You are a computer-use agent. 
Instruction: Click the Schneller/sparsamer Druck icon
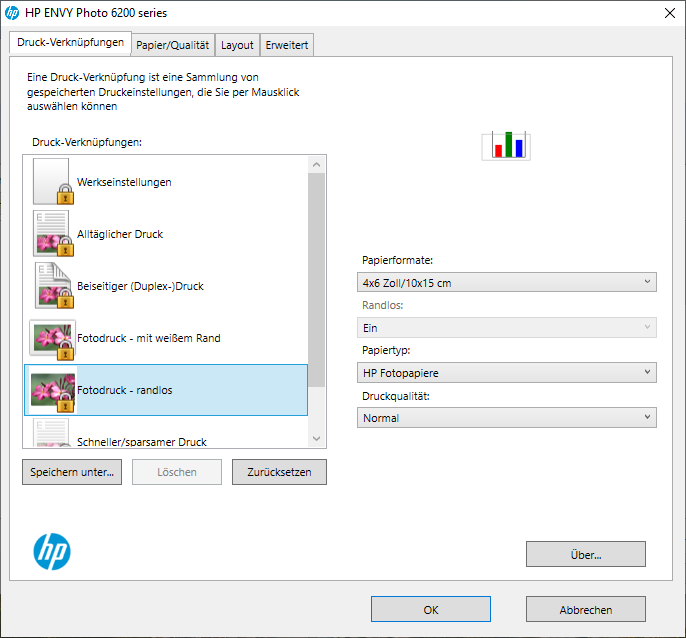[x=51, y=432]
